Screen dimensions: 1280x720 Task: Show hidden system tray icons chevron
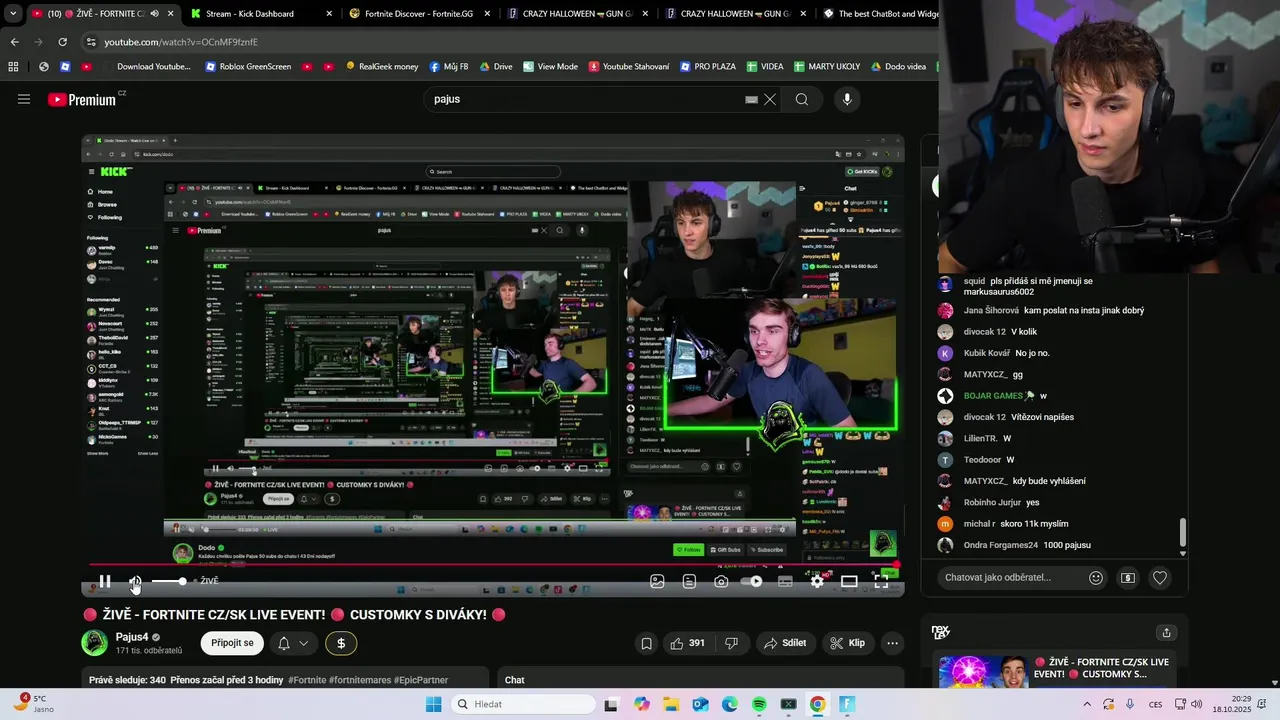coord(1087,704)
